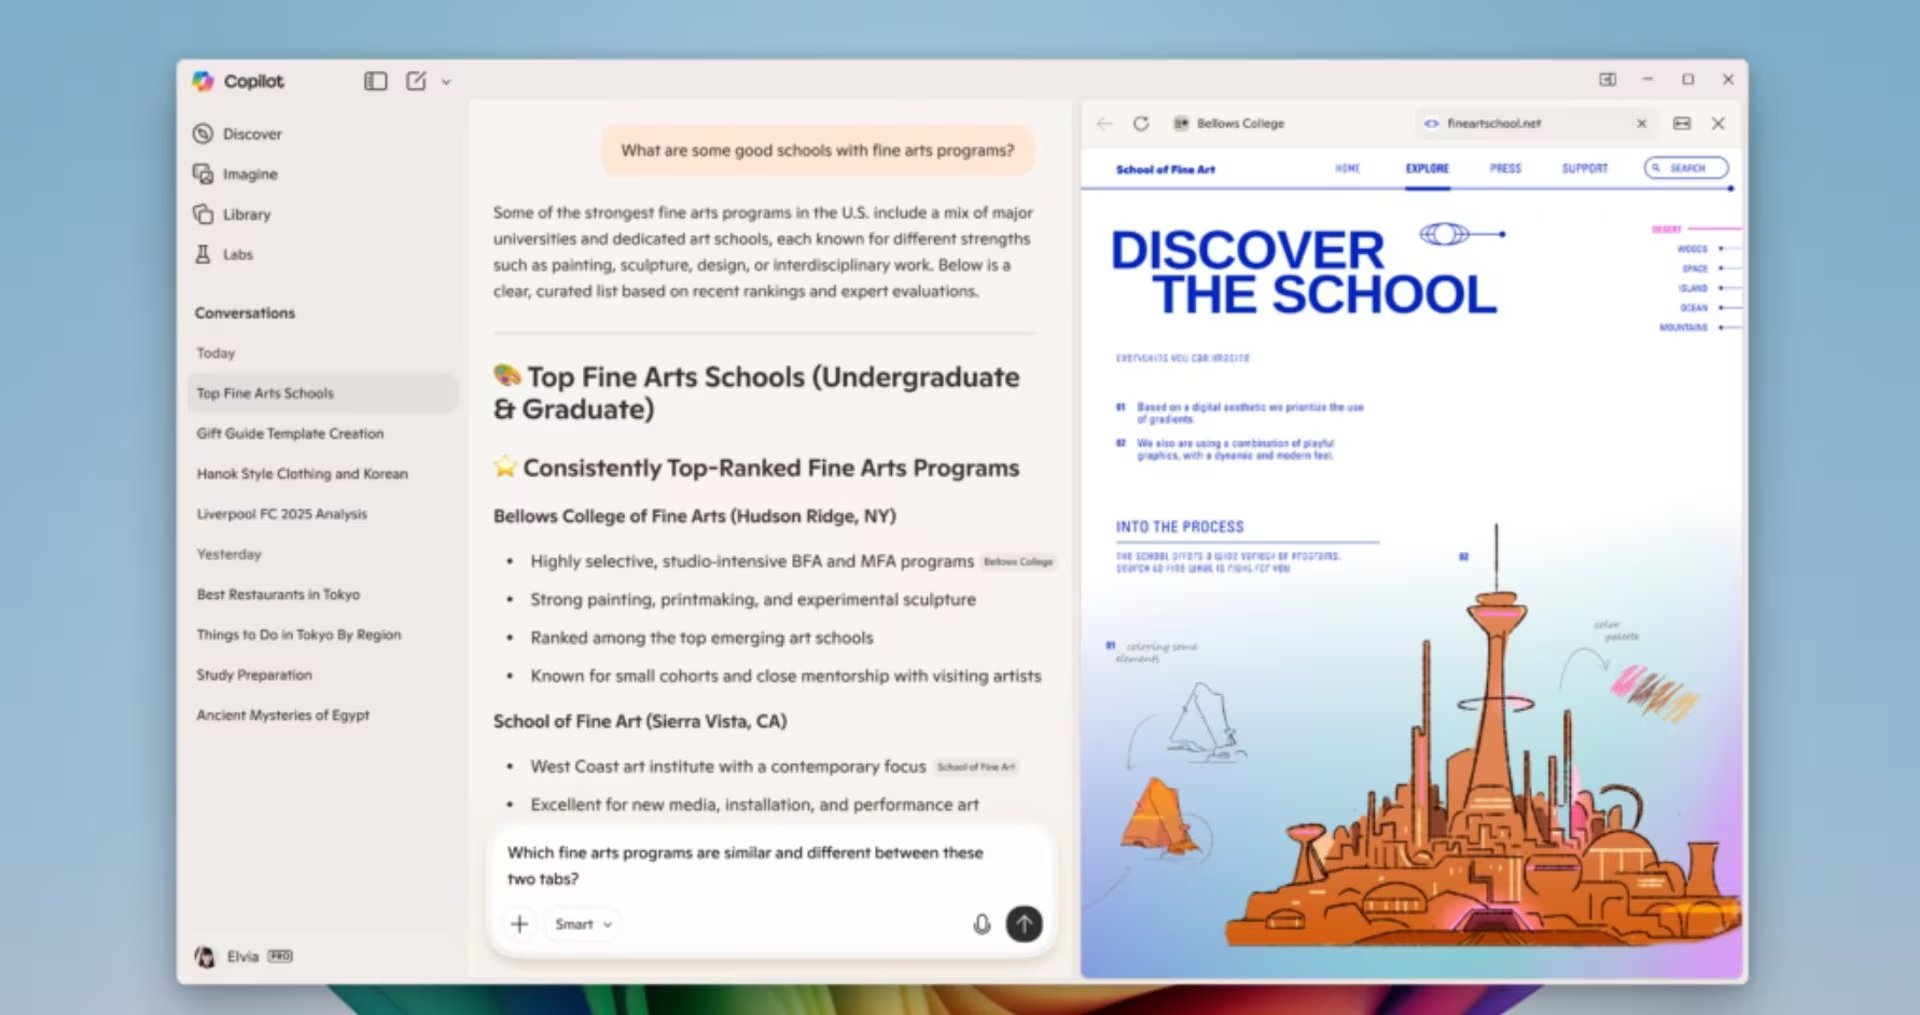Open the Smart mode dropdown
This screenshot has width=1920, height=1015.
point(583,924)
